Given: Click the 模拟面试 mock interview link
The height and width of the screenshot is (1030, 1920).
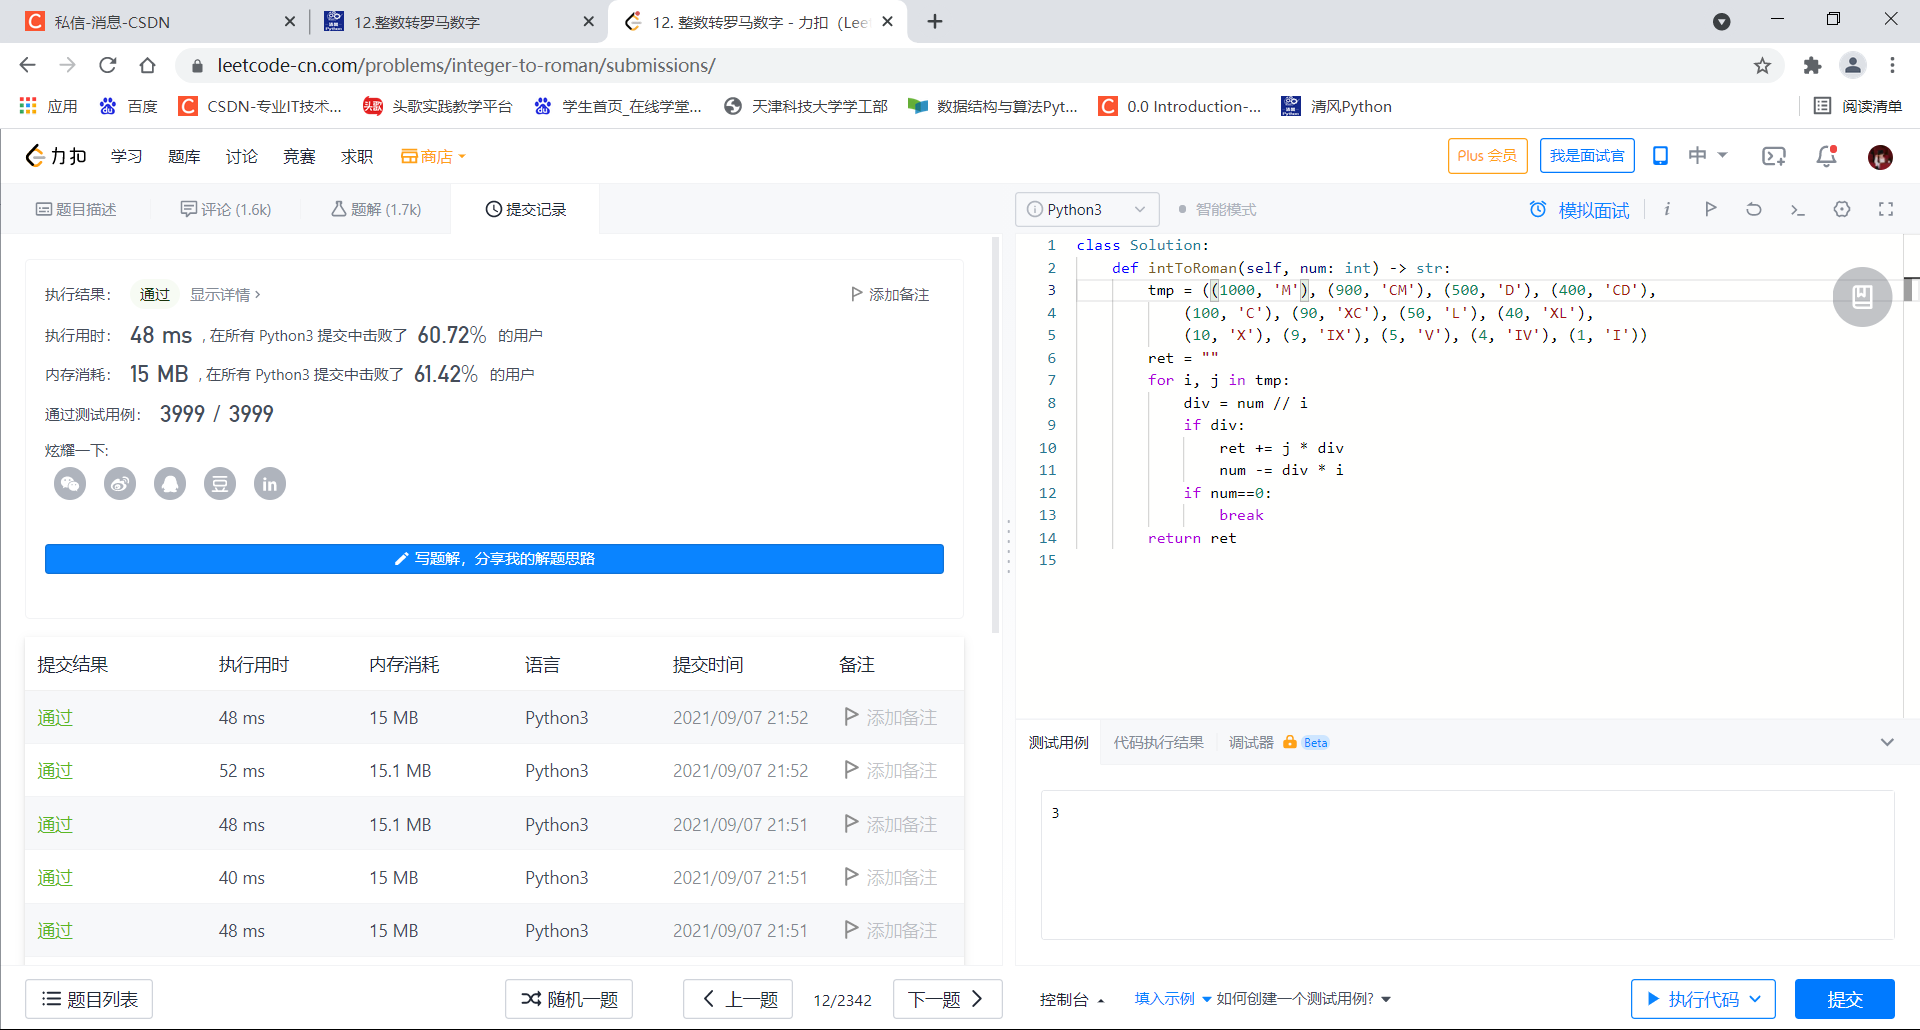Looking at the screenshot, I should 1579,210.
